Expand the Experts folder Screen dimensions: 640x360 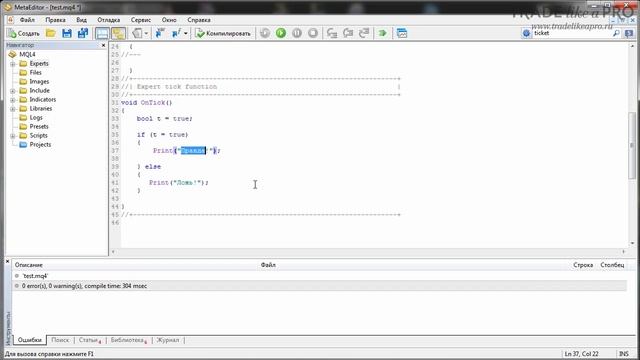tap(13, 64)
